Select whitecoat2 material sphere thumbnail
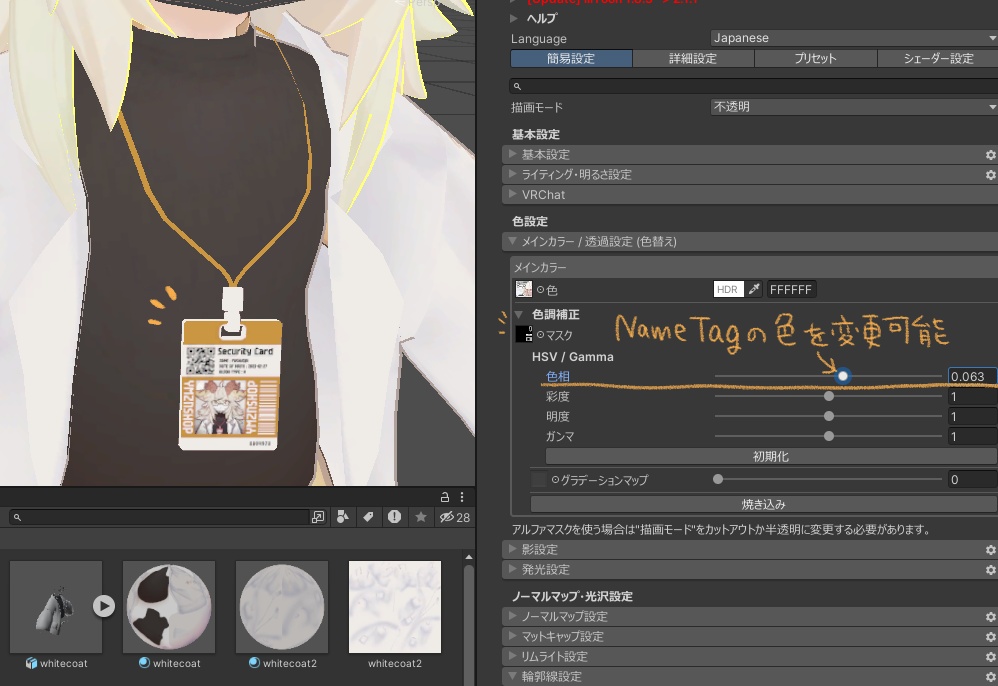Image resolution: width=998 pixels, height=686 pixels. click(x=282, y=606)
